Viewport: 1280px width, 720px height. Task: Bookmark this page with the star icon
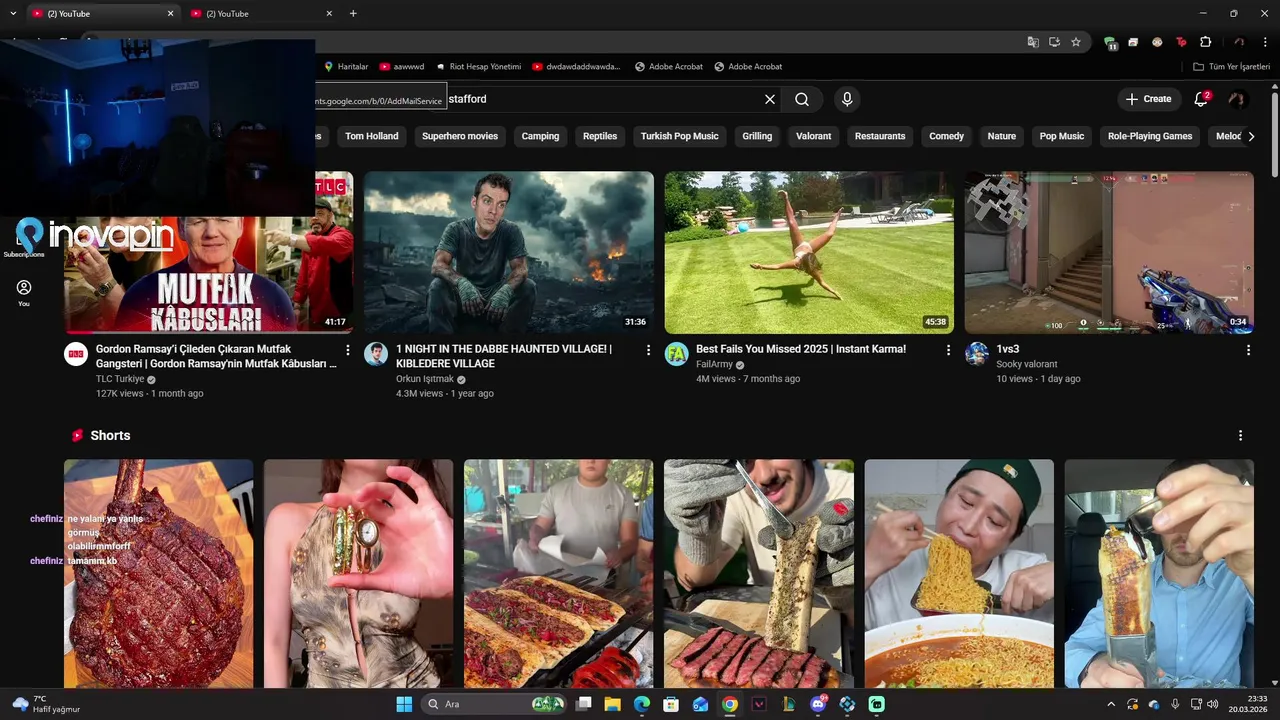(1076, 42)
